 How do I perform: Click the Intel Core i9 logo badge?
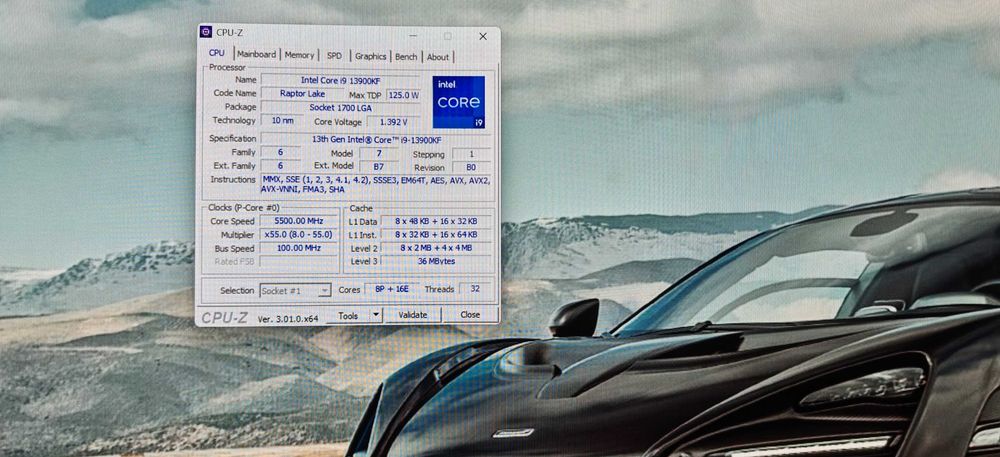[x=459, y=102]
